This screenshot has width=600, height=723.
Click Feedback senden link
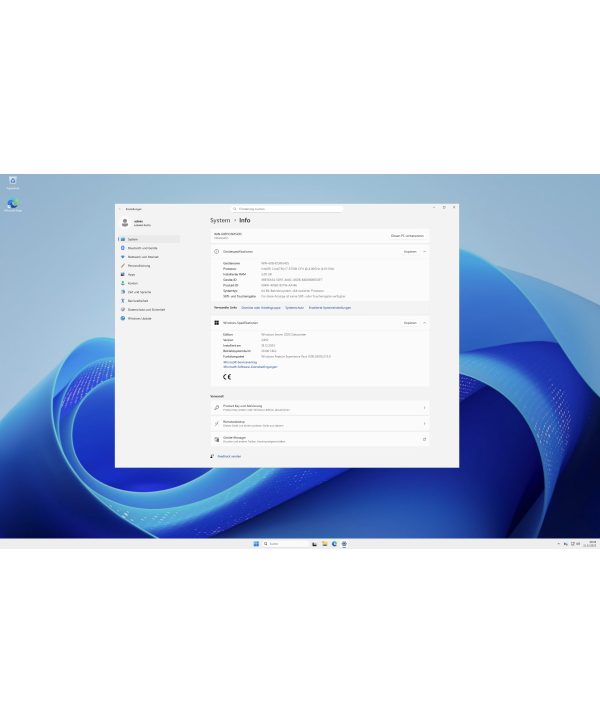[x=229, y=456]
